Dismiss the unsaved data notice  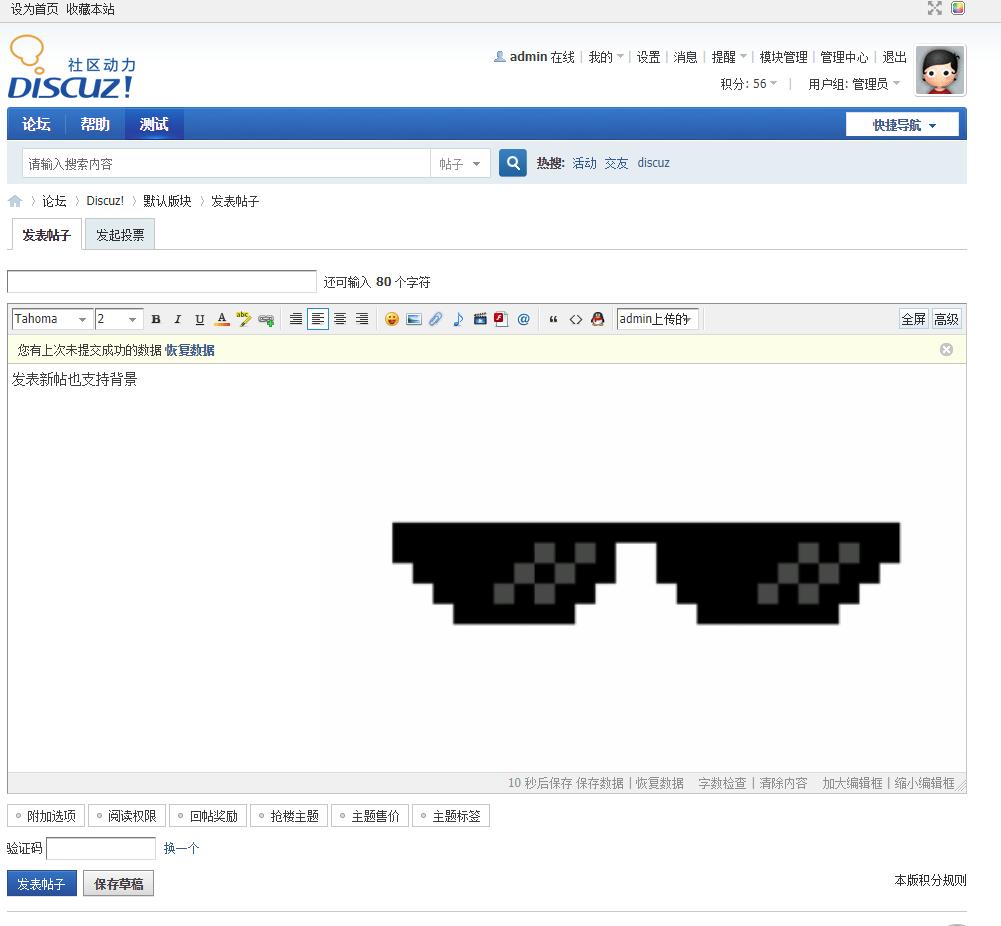tap(946, 350)
